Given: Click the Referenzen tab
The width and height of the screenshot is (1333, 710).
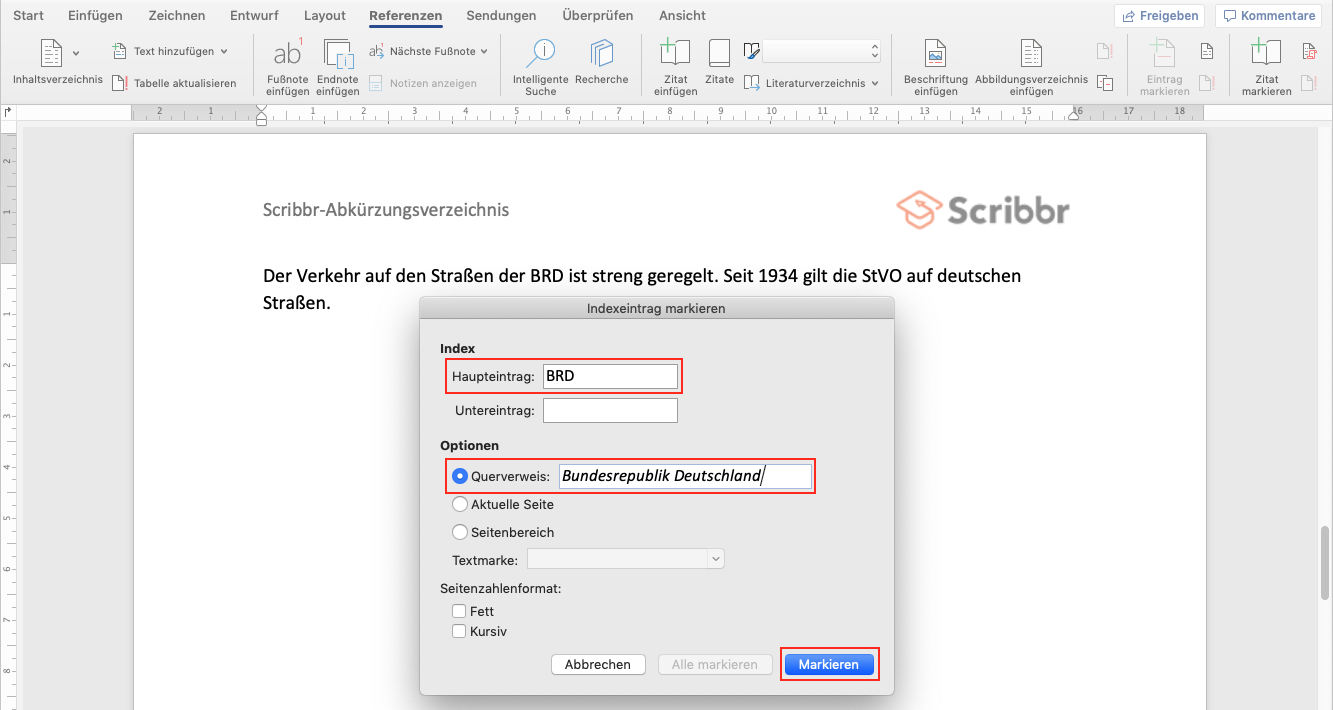Looking at the screenshot, I should click(x=405, y=15).
